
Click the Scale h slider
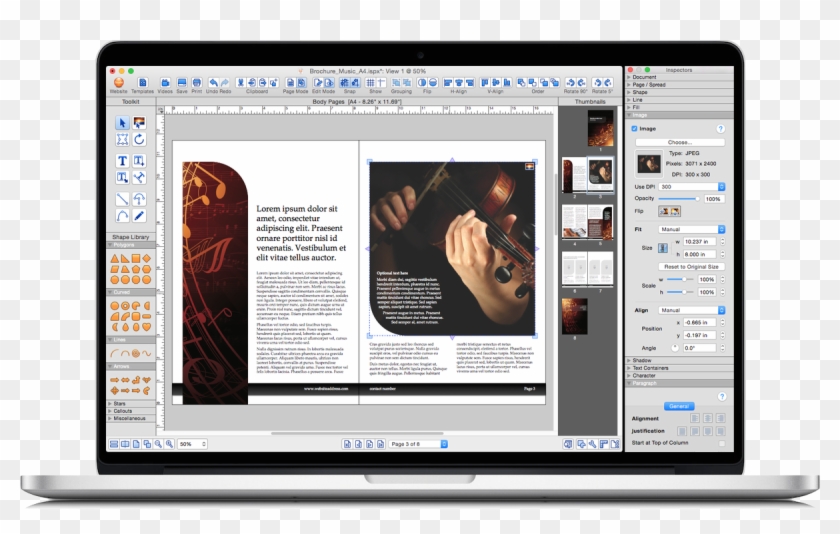click(x=680, y=292)
